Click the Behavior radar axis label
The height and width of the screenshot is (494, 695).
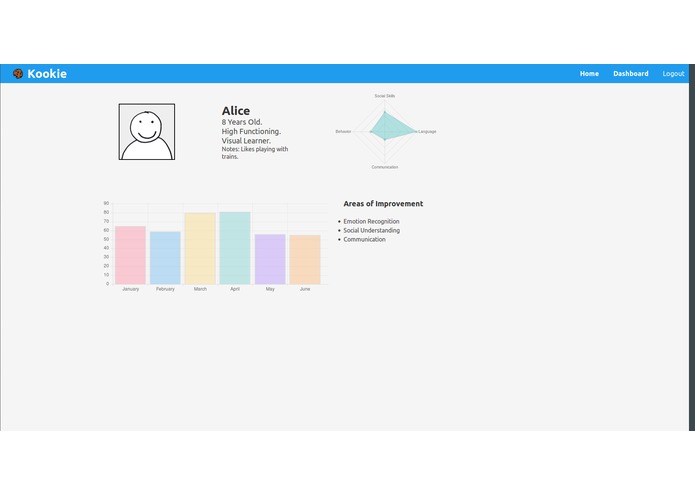(x=344, y=132)
